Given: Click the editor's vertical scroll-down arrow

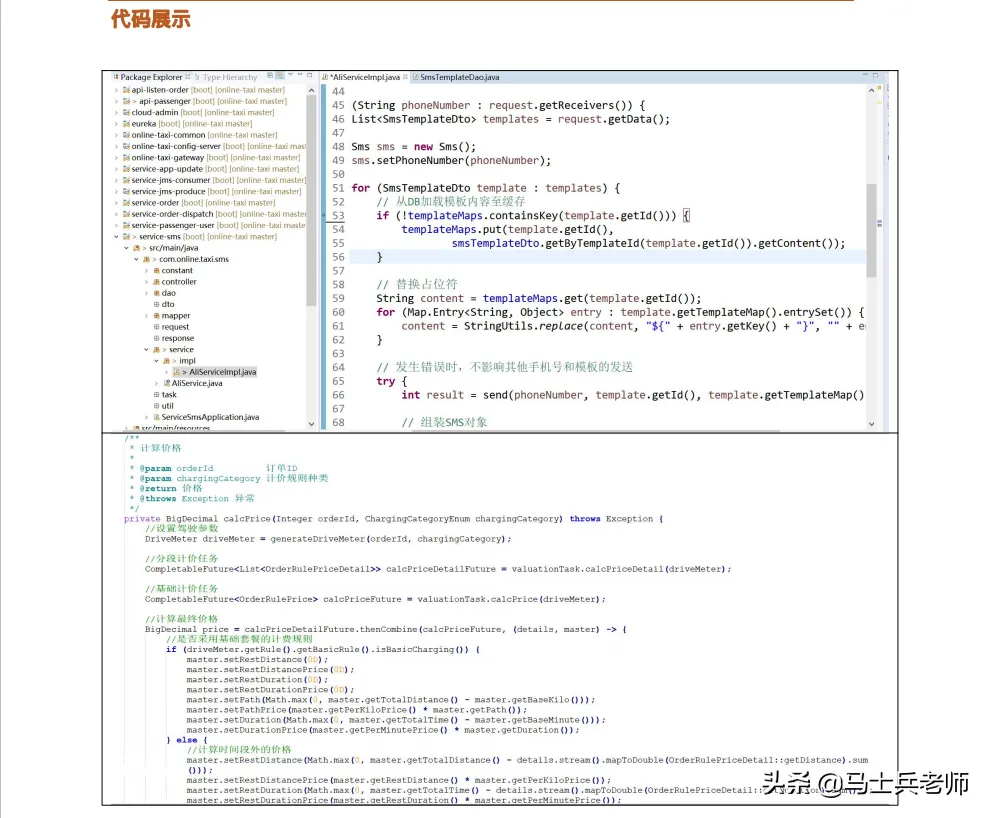Looking at the screenshot, I should pyautogui.click(x=872, y=424).
